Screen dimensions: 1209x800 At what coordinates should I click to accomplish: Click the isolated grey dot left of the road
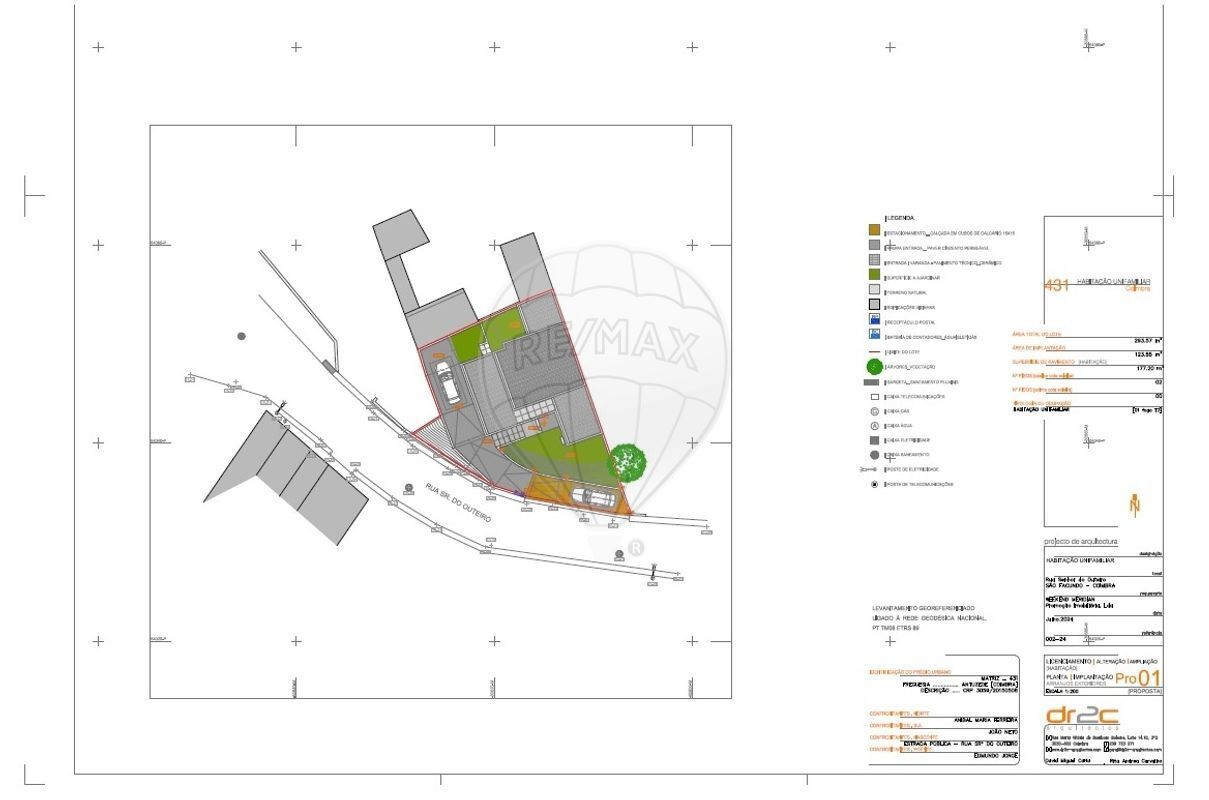coord(241,337)
